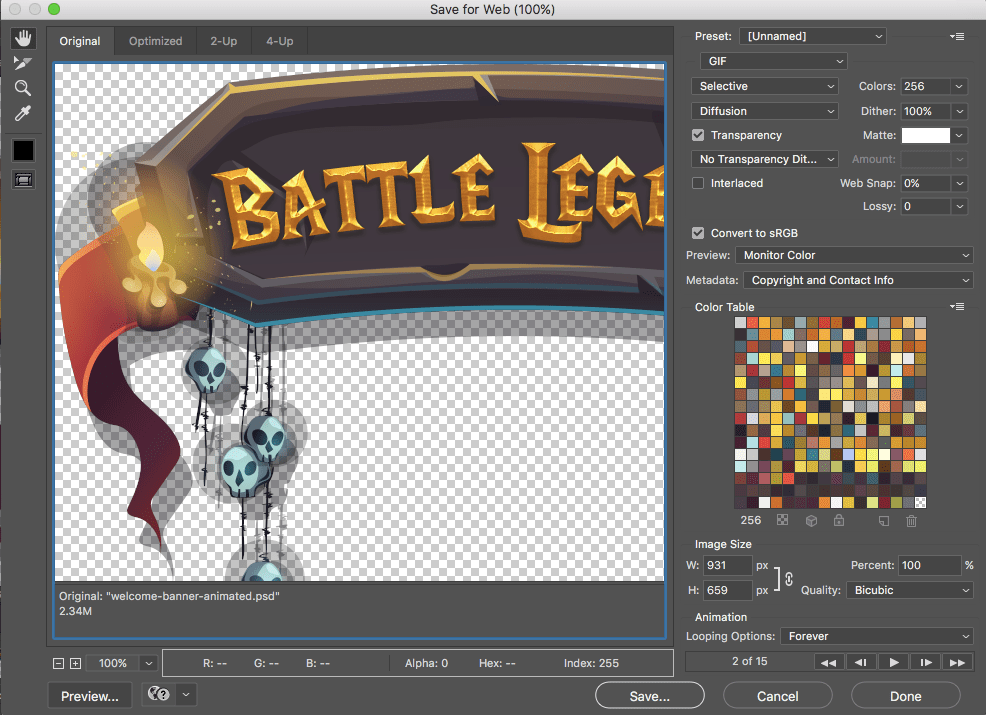Viewport: 986px width, 715px height.
Task: Open the Looping Options dropdown
Action: pyautogui.click(x=877, y=636)
